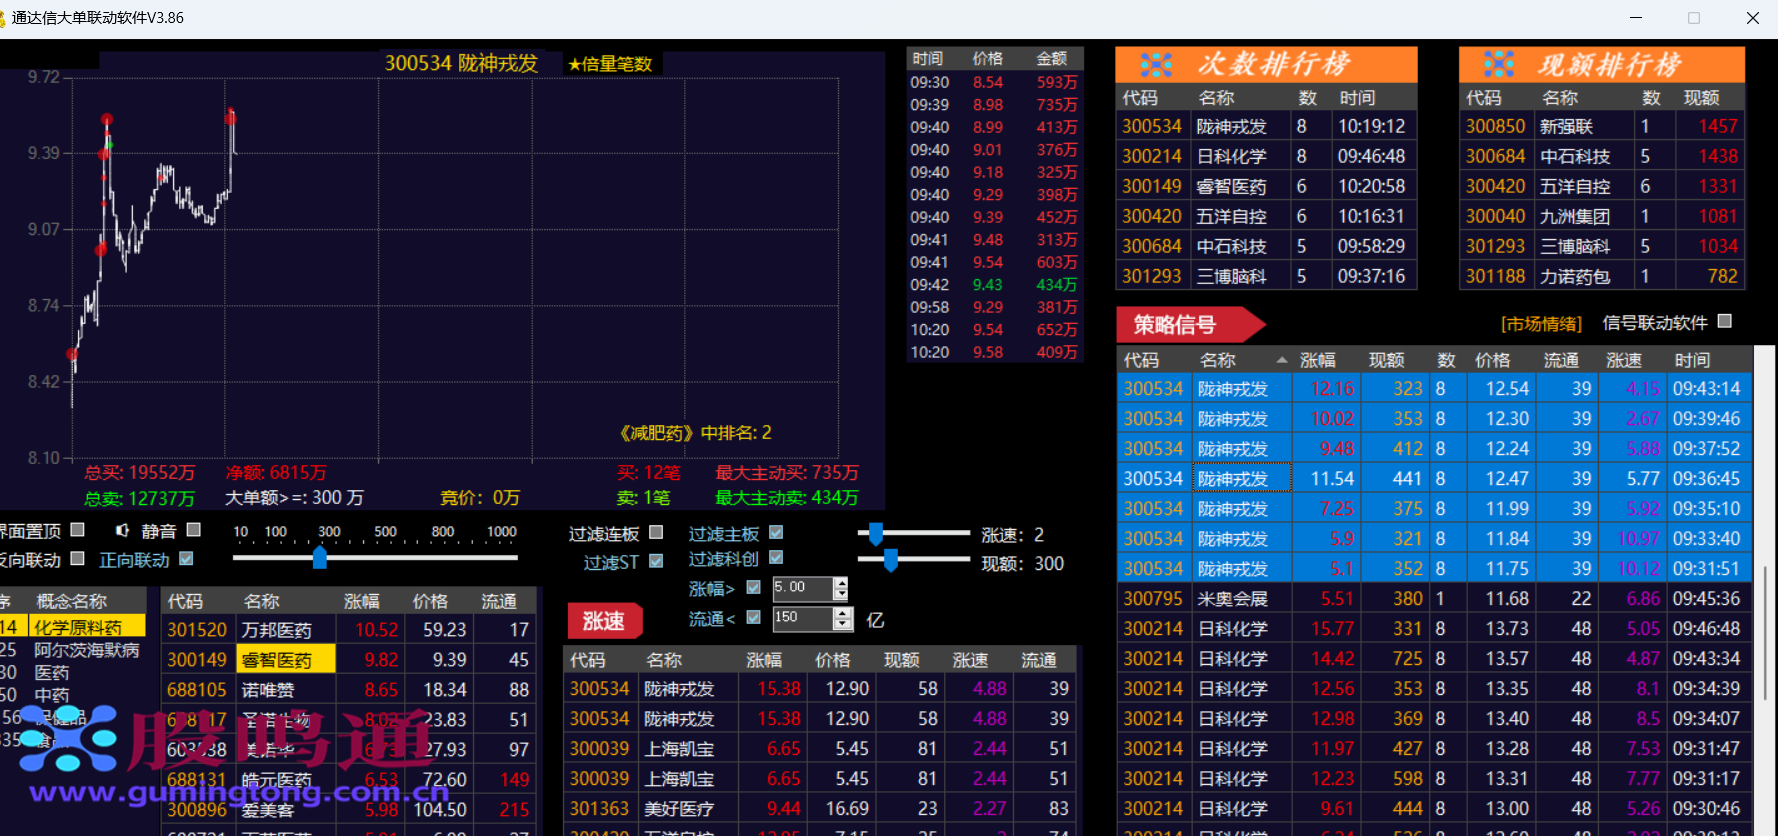This screenshot has width=1778, height=836.
Task: Enable the 过滤连板 filter checkbox
Action: (656, 533)
